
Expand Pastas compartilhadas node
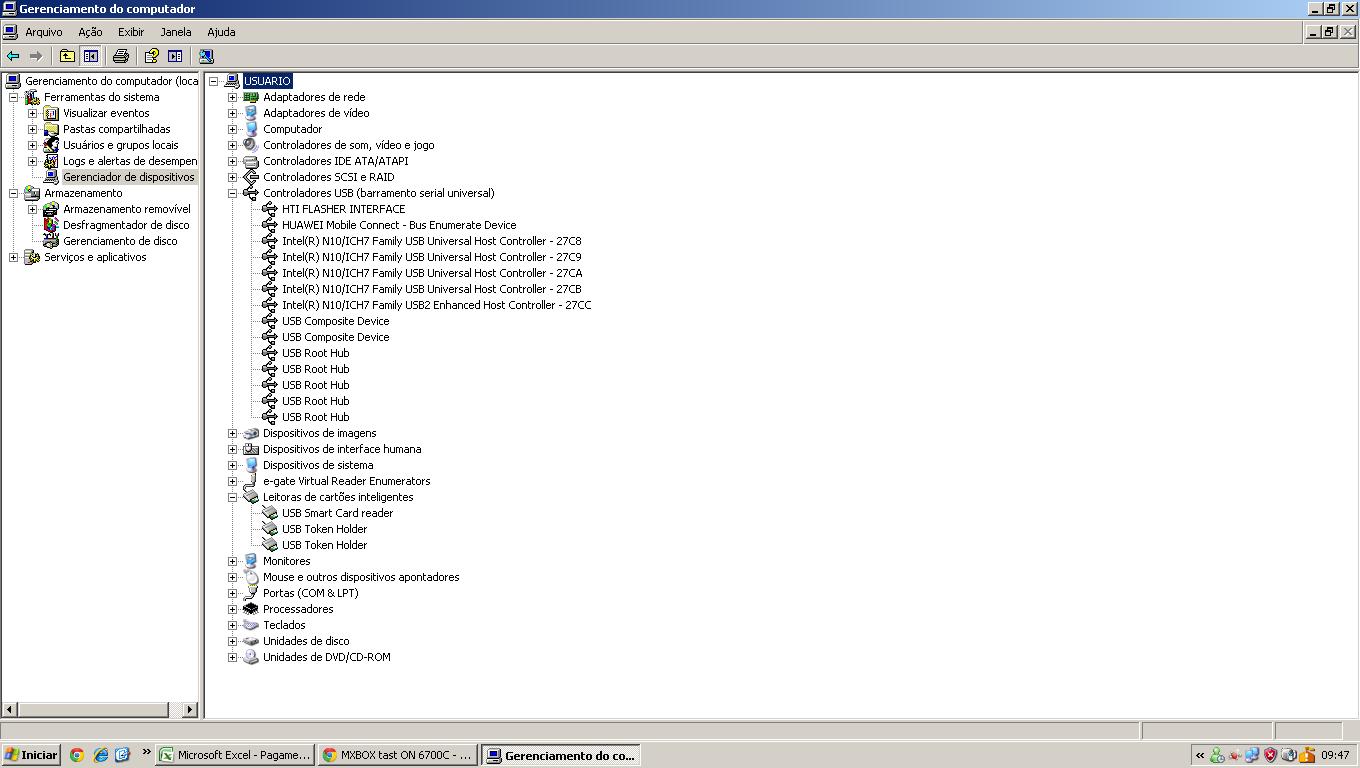(x=33, y=129)
